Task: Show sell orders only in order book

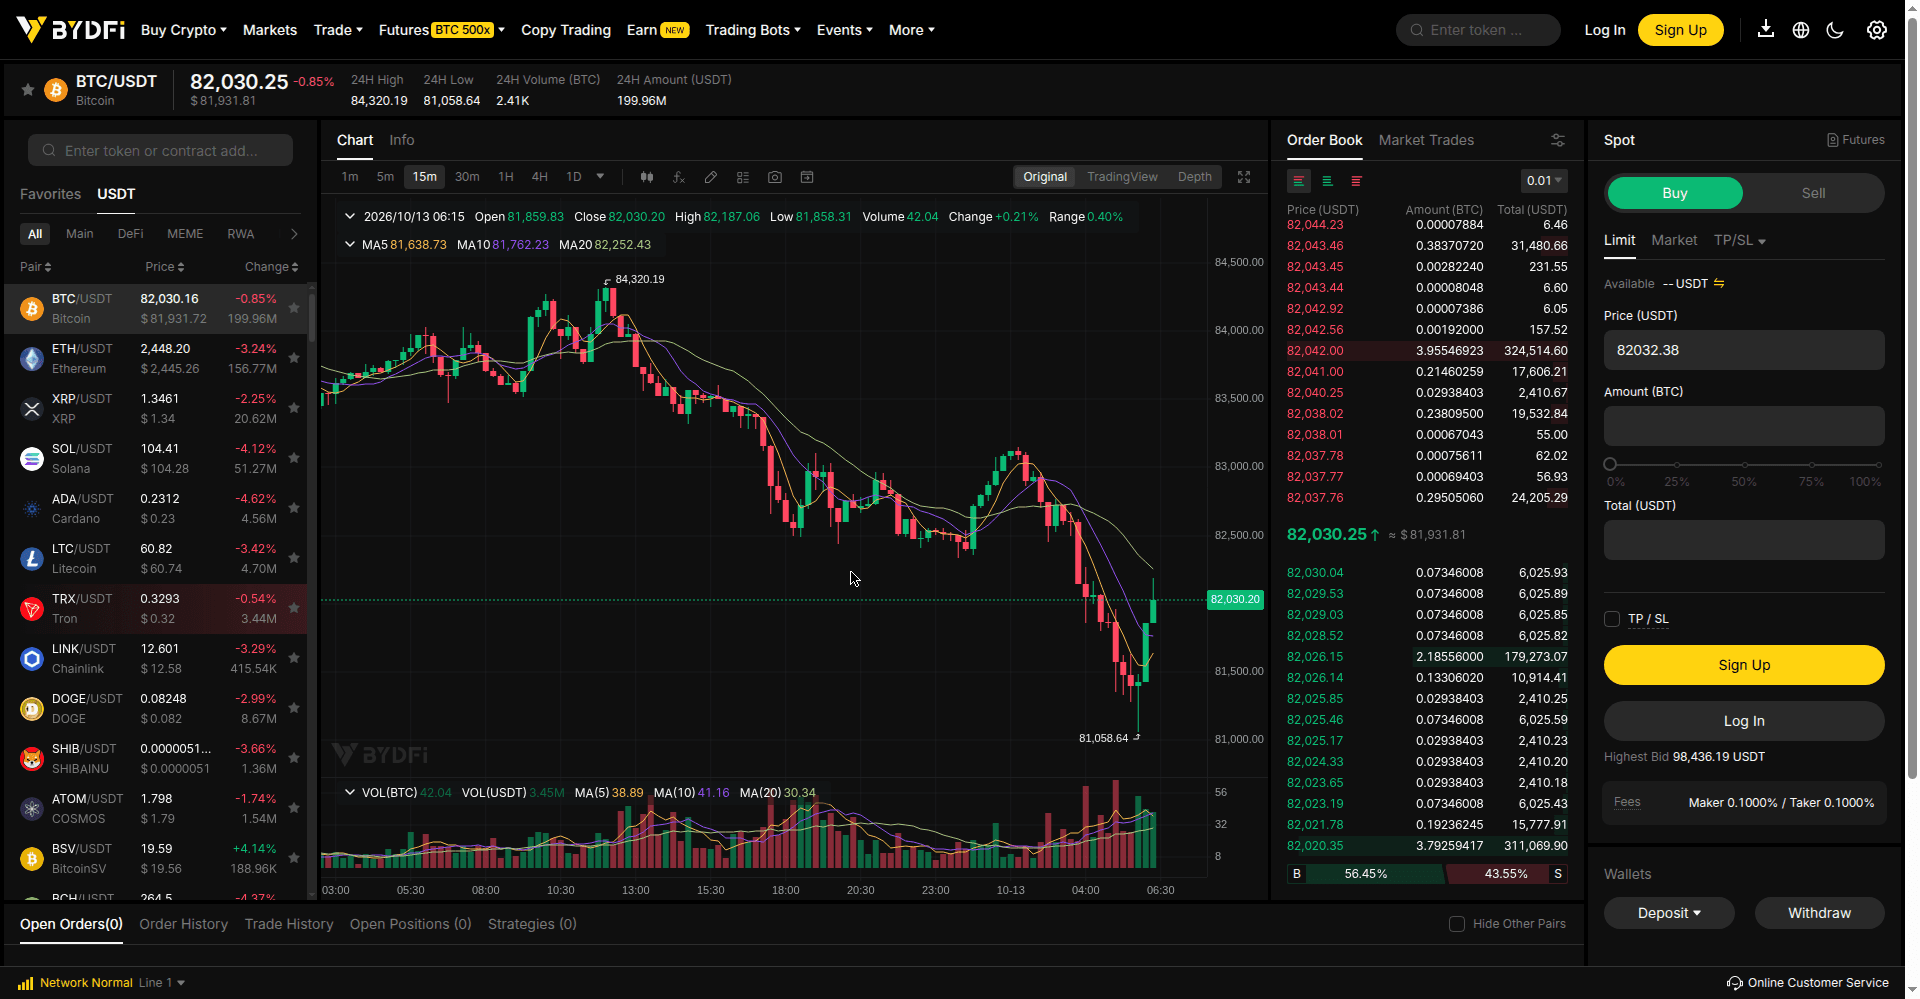Action: (x=1356, y=181)
